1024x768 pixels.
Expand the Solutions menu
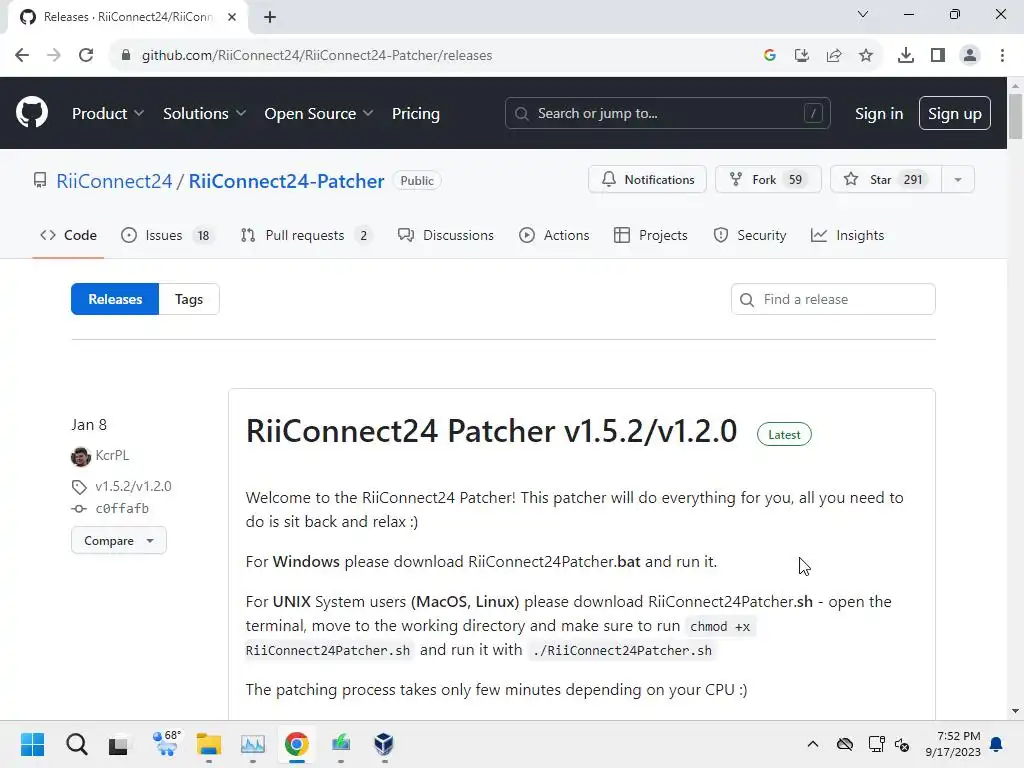[x=204, y=114]
